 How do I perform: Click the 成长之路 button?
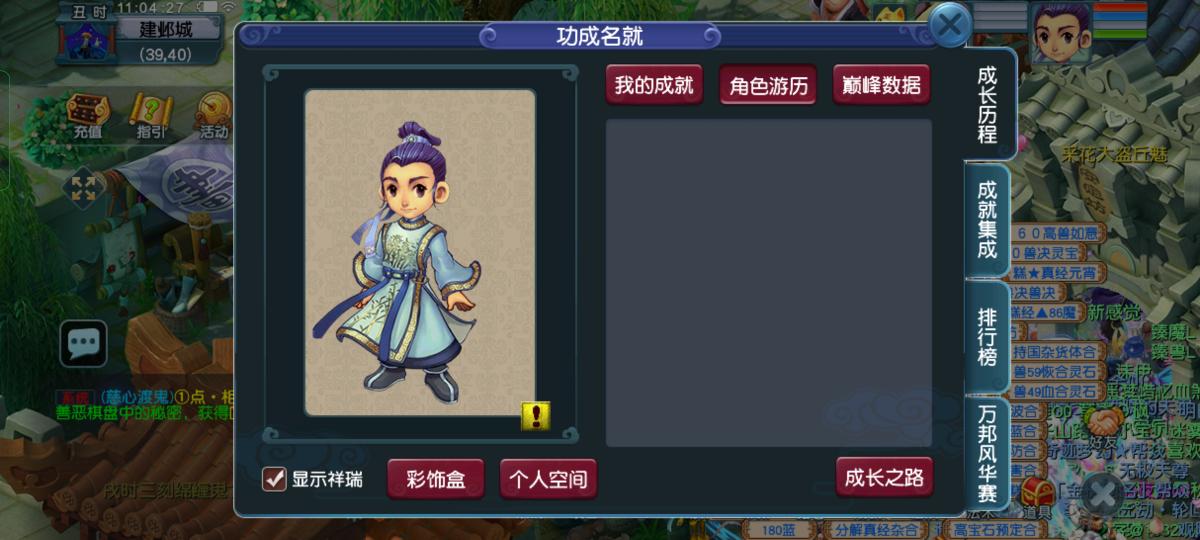coord(884,477)
